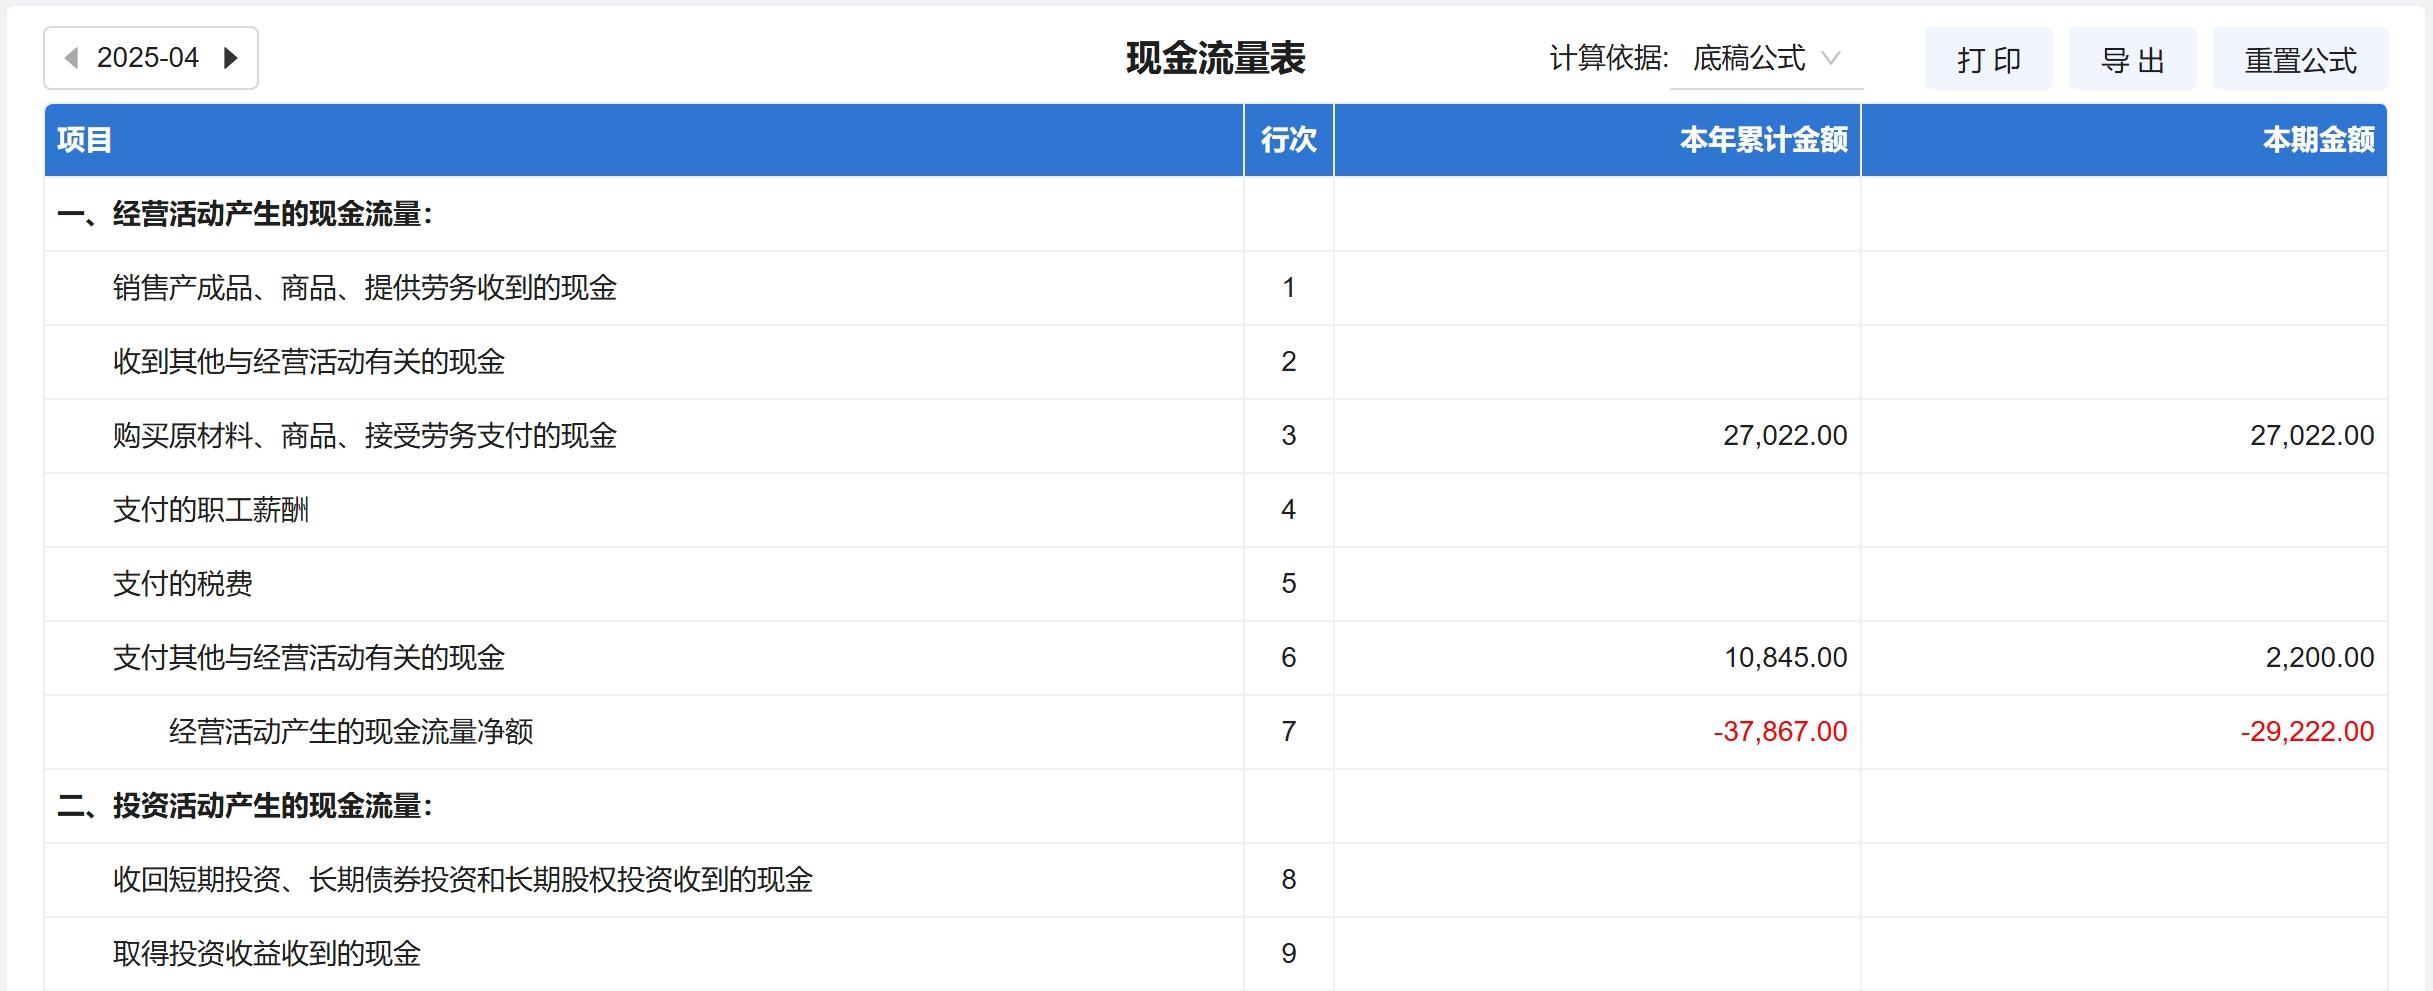Viewport: 2433px width, 991px height.
Task: Click the 2025-04 period field
Action: coord(148,58)
